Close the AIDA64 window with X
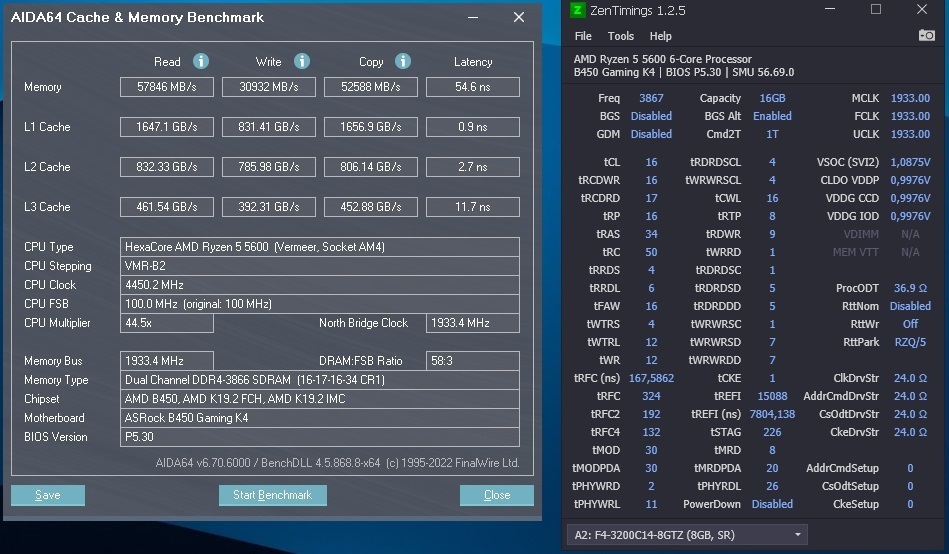Viewport: 949px width, 554px height. 519,18
